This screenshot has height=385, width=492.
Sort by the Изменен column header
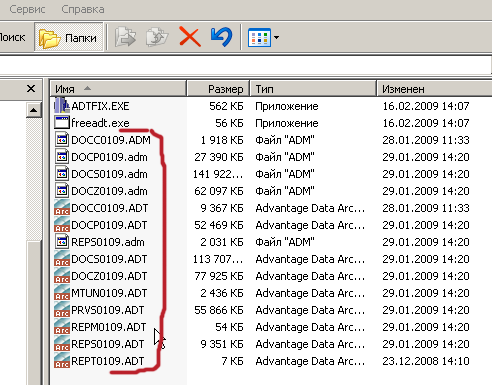coord(434,89)
